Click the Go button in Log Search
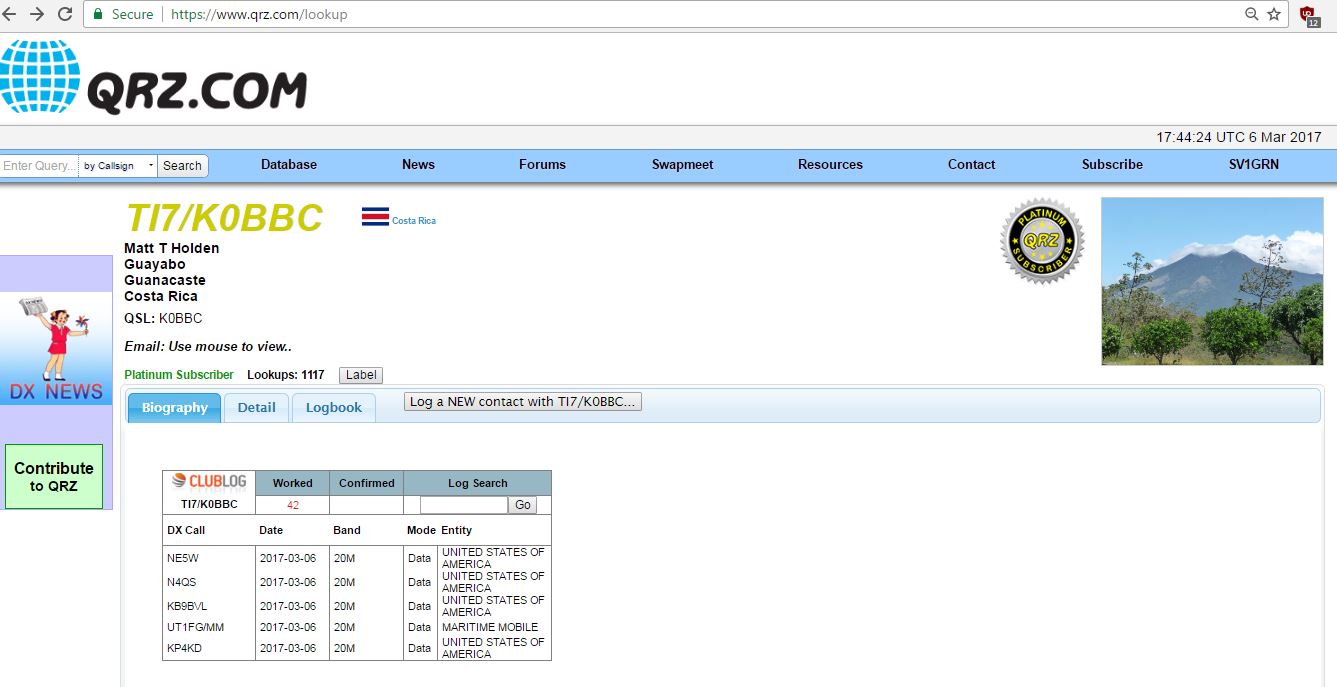Screen dimensions: 1337x687 click(x=523, y=505)
